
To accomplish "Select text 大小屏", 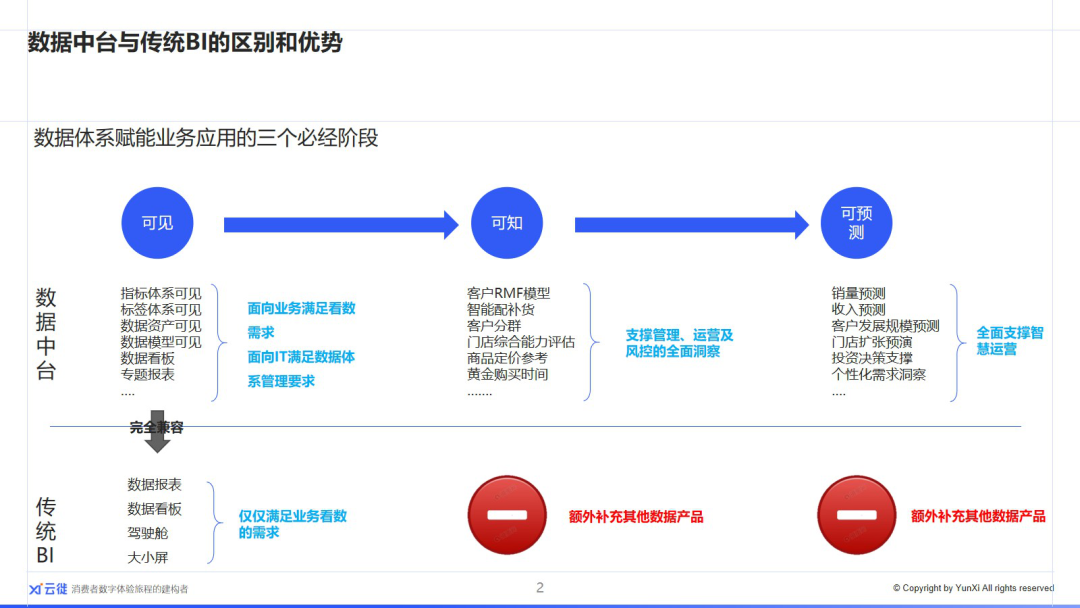I will [x=147, y=557].
